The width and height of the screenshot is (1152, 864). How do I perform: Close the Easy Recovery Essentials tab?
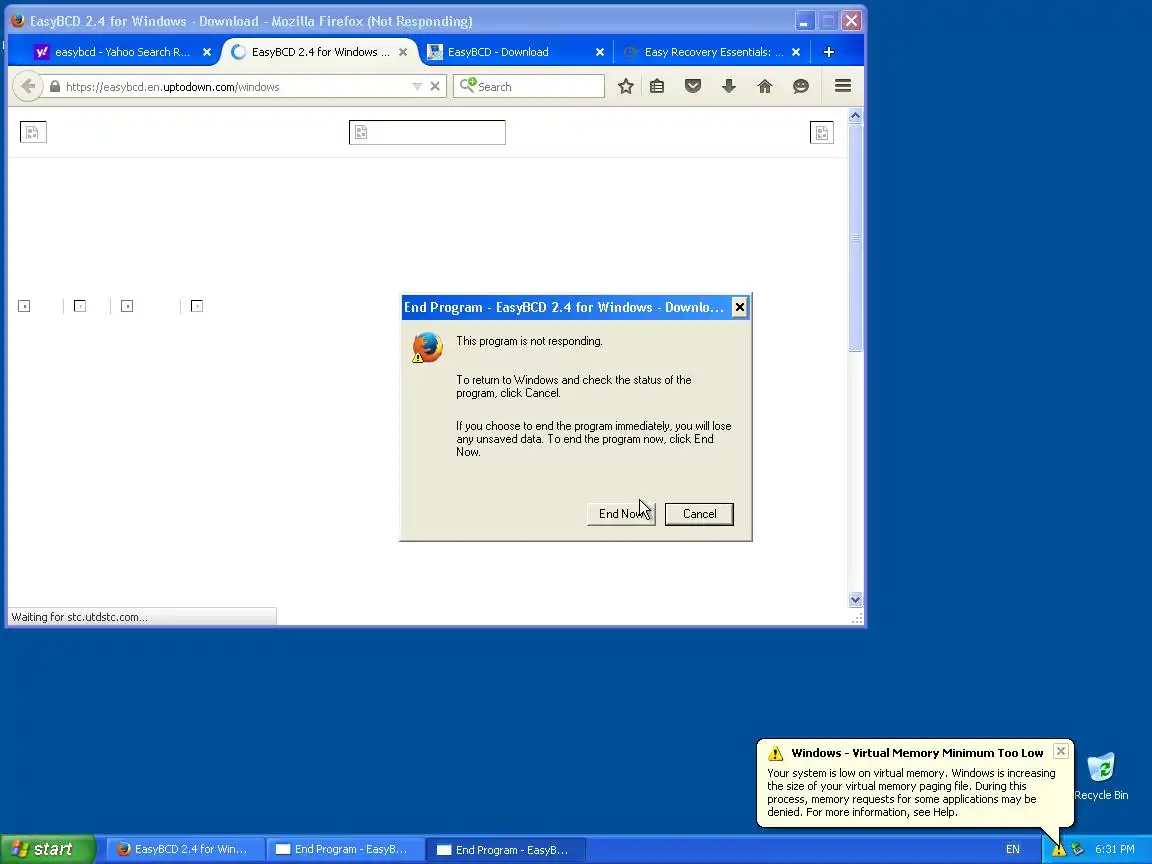tap(796, 52)
